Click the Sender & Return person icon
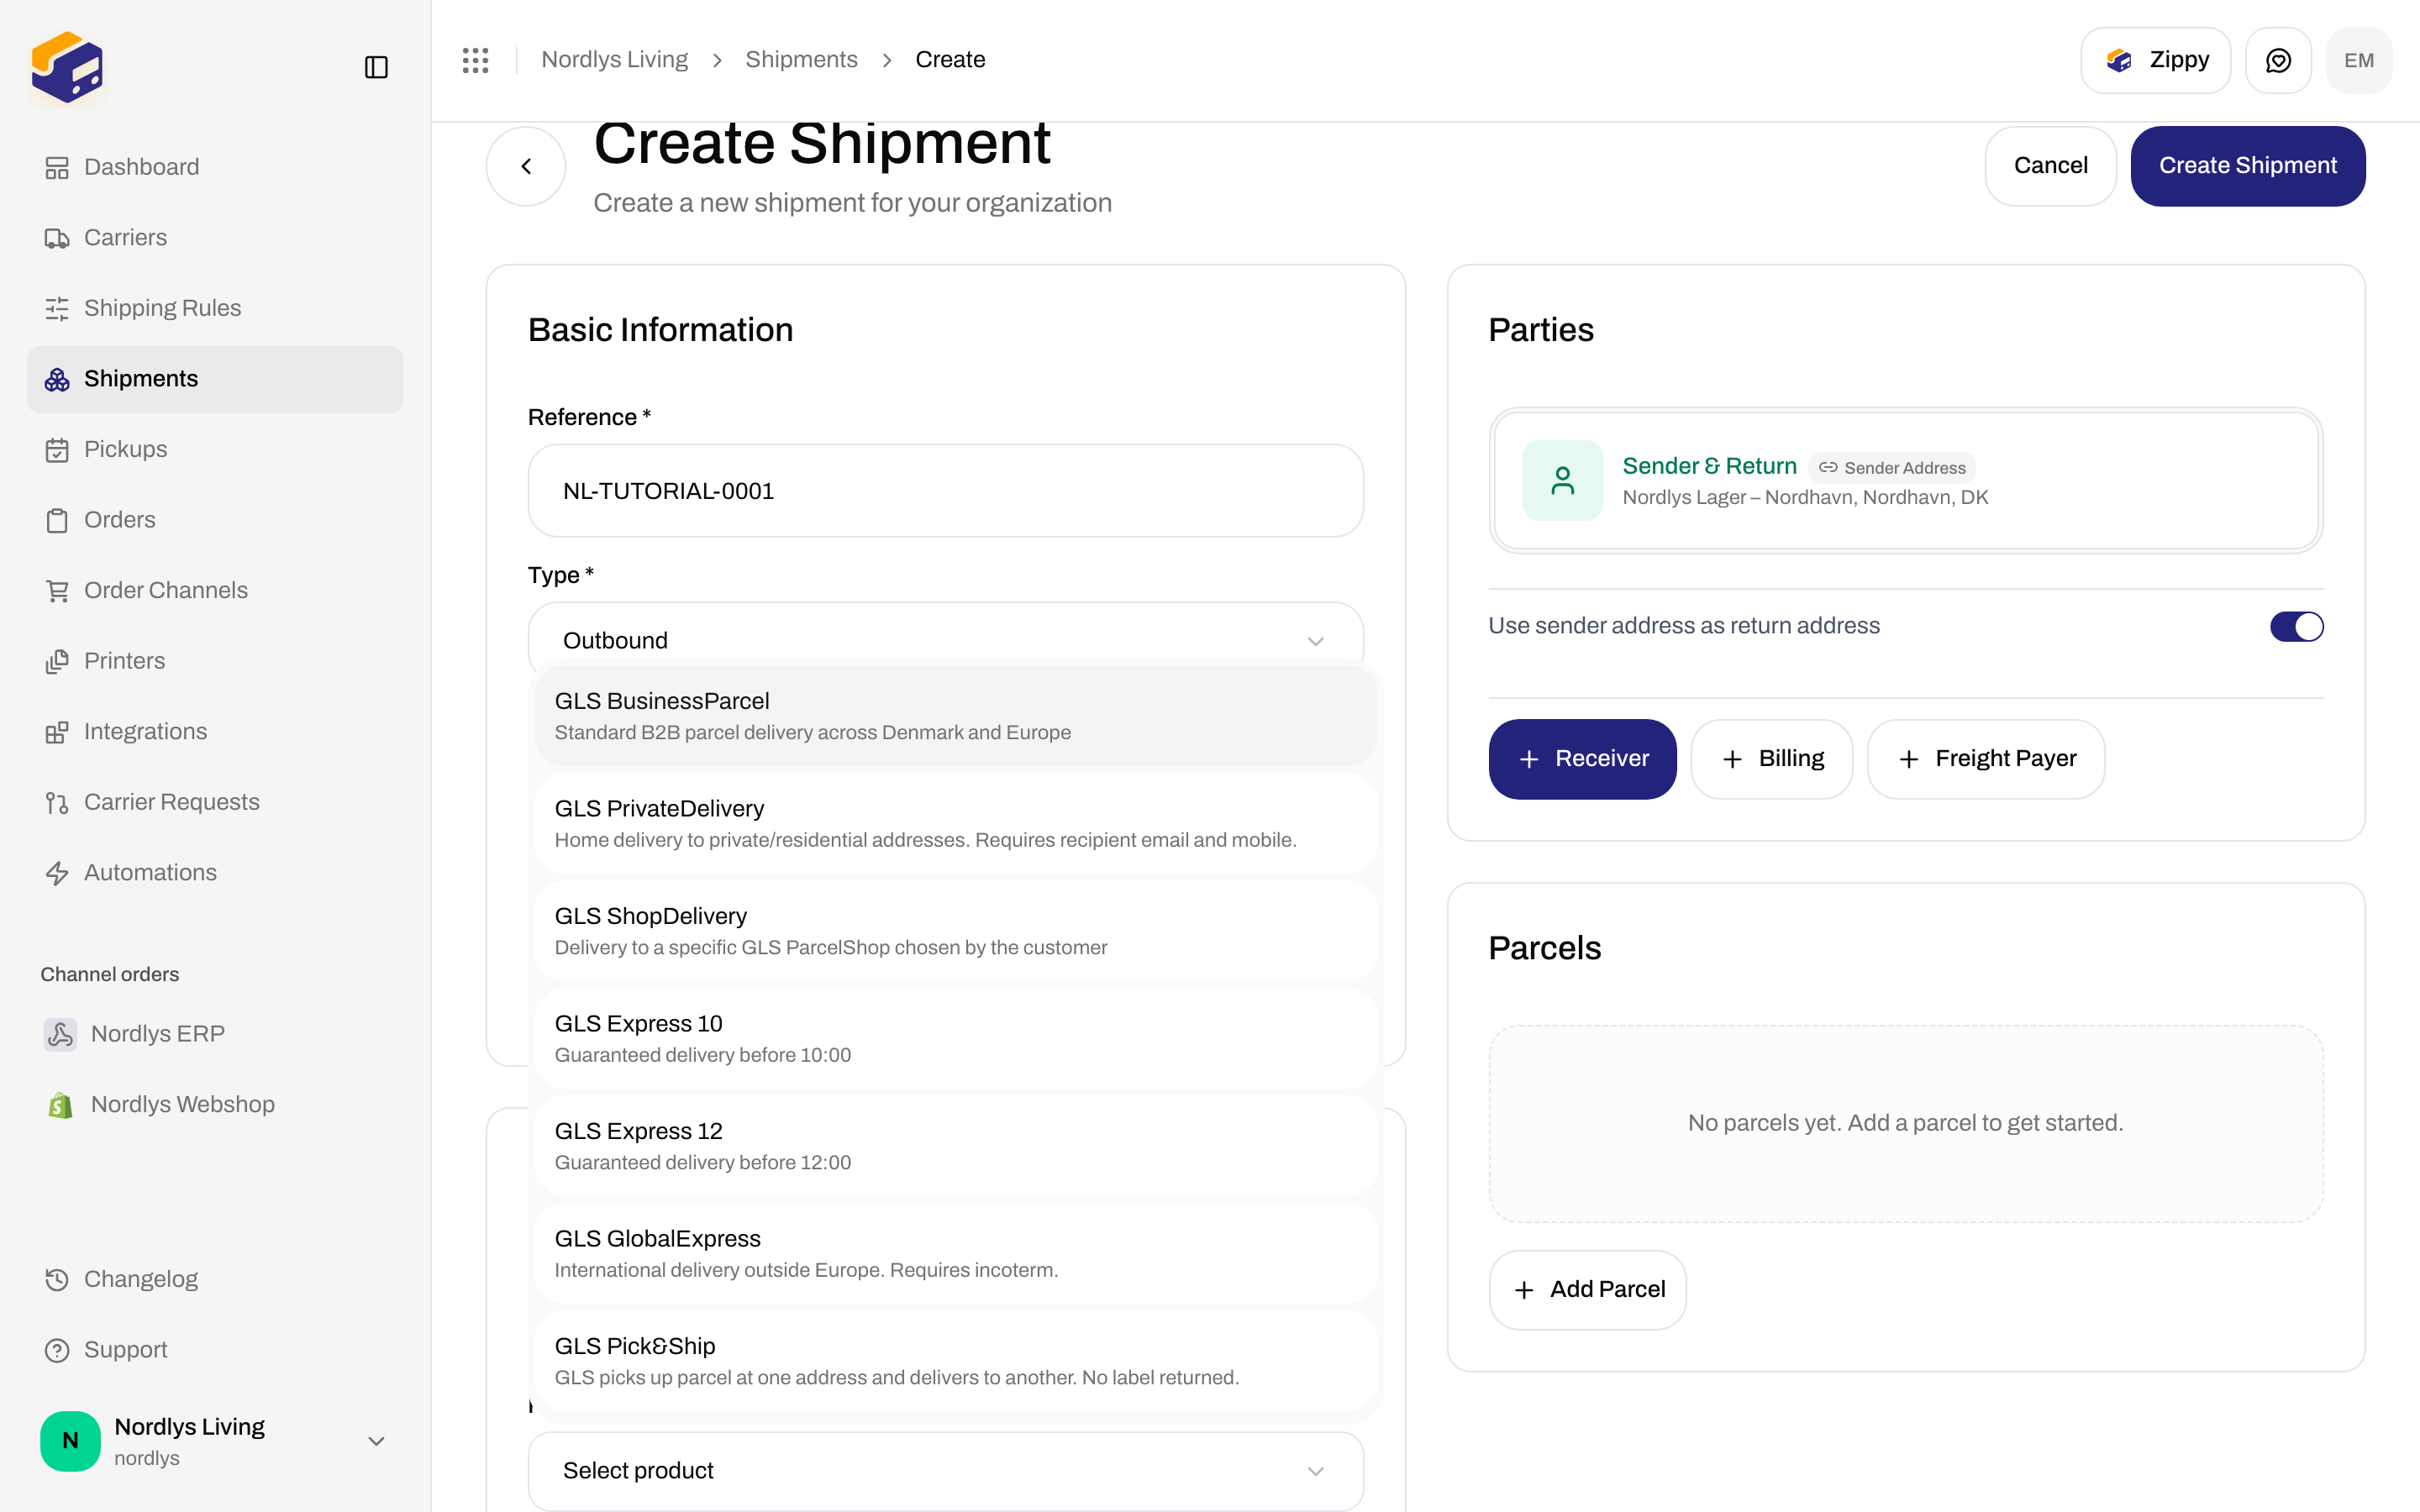 pyautogui.click(x=1562, y=480)
